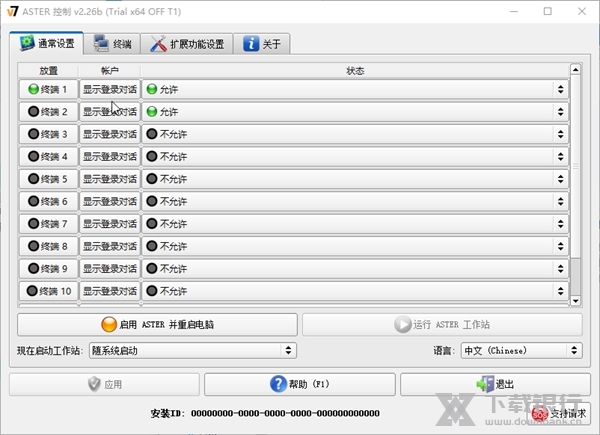Open status dropdown for 终端 4
Image resolution: width=600 pixels, height=435 pixels.
coord(355,156)
